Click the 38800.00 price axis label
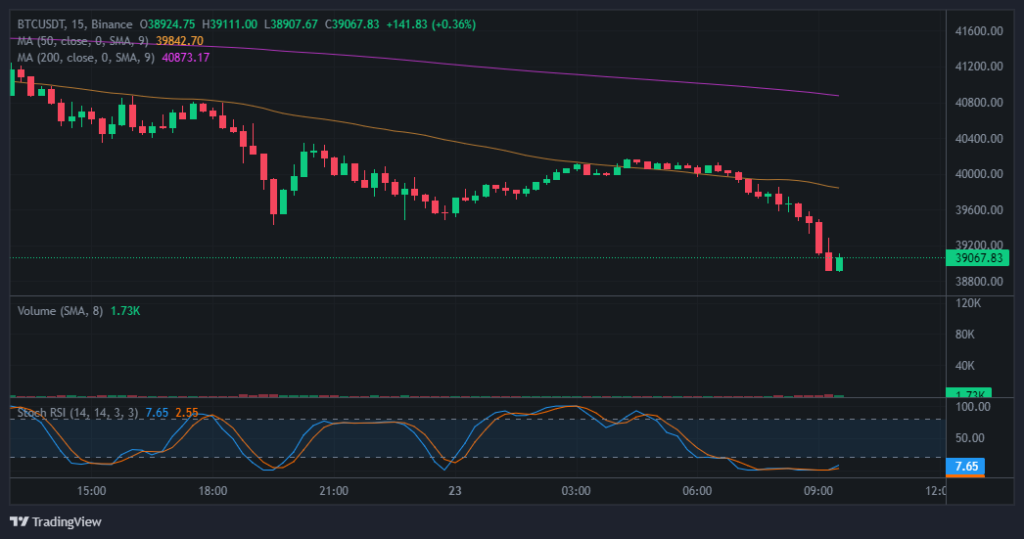This screenshot has height=539, width=1024. click(x=978, y=282)
